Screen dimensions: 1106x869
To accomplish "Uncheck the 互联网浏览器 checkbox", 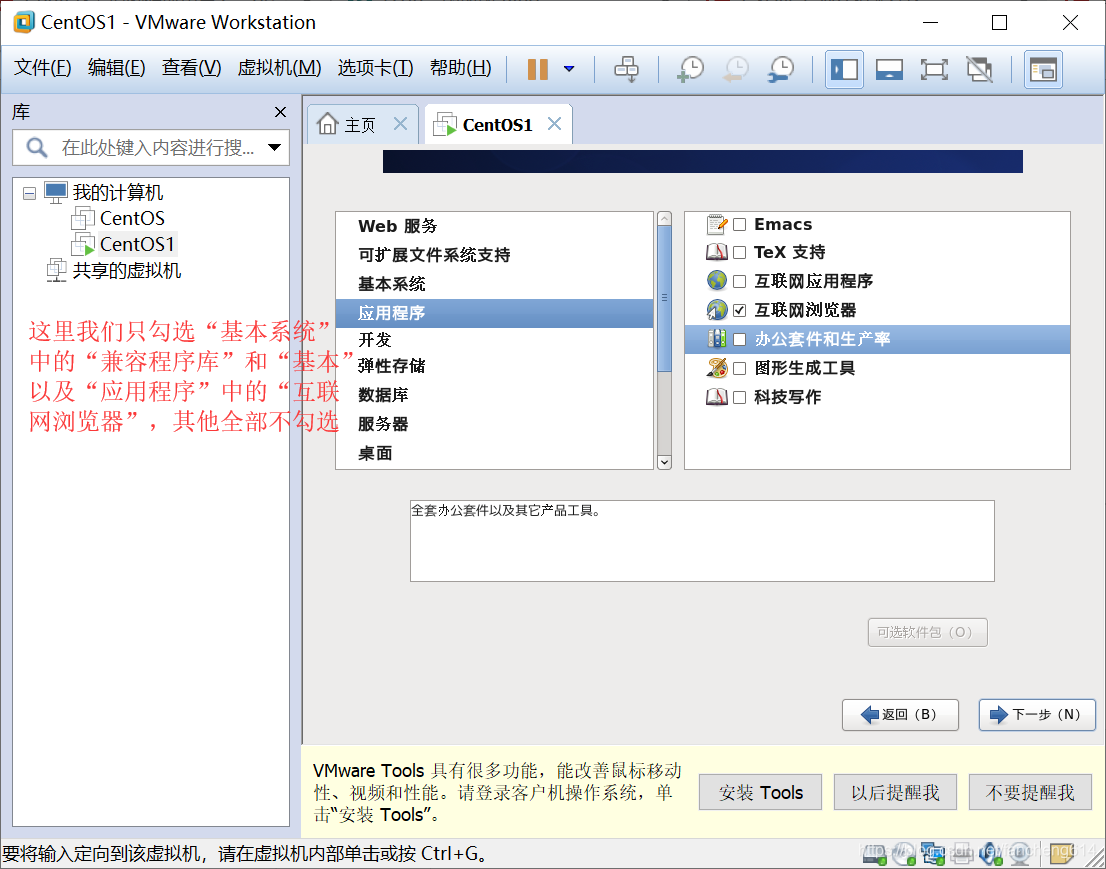I will point(739,310).
